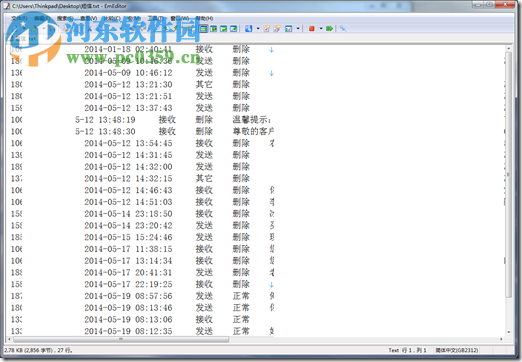Open the 帮助(H) menu
This screenshot has width=522, height=362.
(204, 18)
